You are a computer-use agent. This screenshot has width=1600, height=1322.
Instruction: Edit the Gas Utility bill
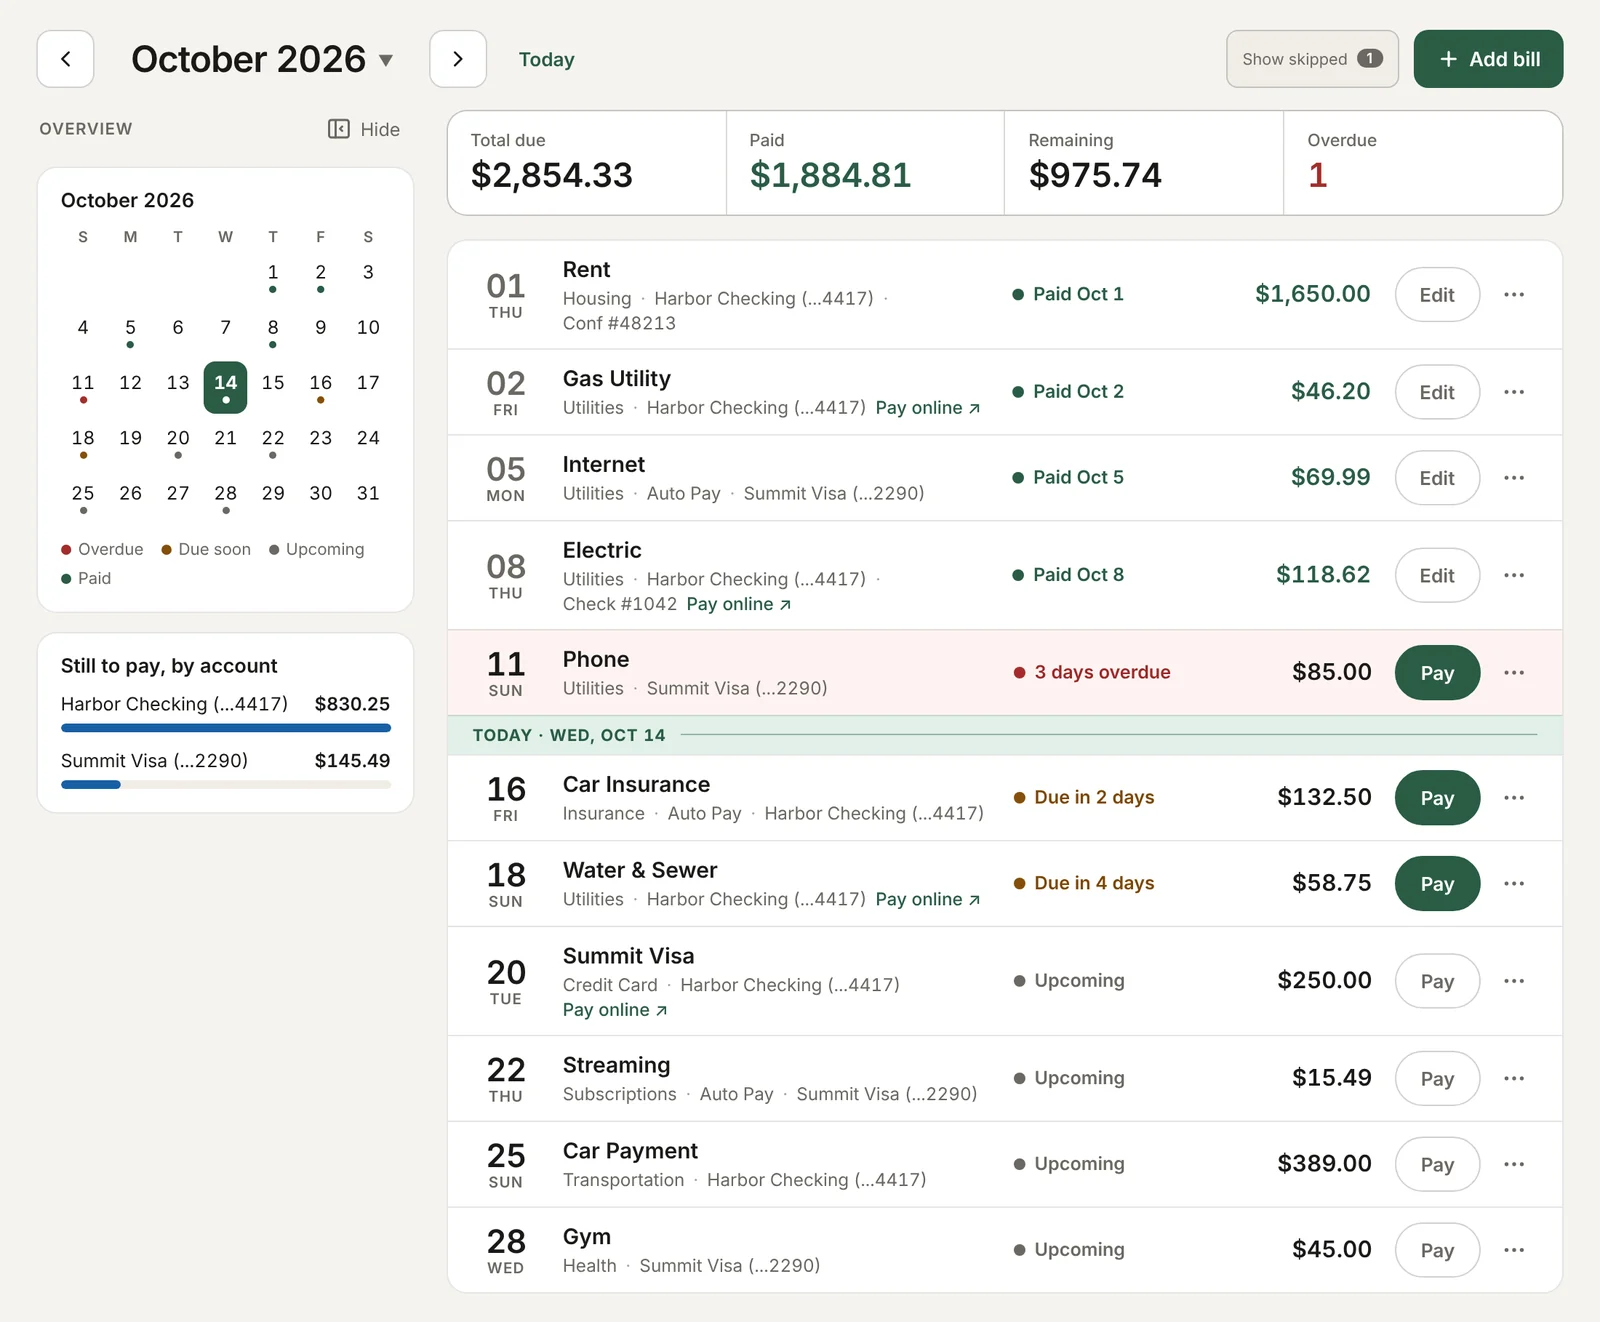pos(1437,392)
